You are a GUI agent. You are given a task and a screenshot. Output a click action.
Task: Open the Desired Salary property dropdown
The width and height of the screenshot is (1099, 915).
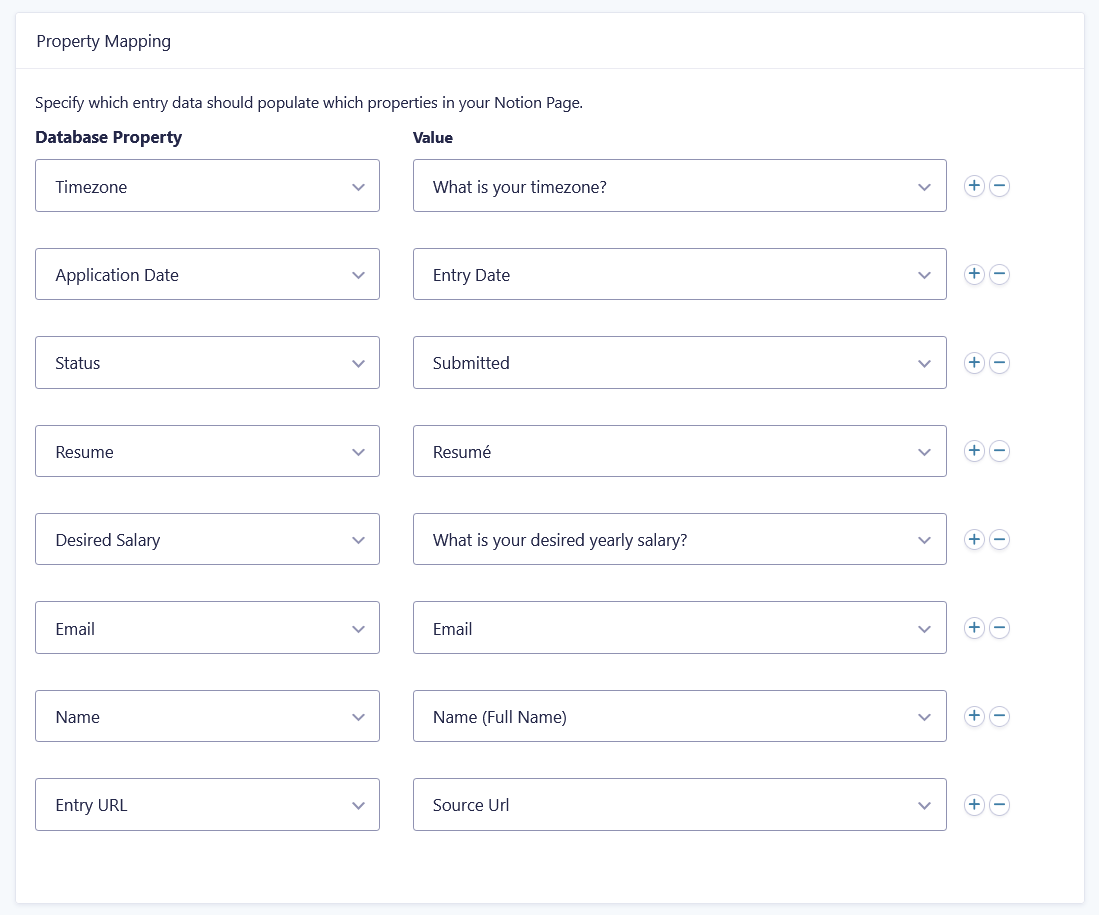pos(207,539)
